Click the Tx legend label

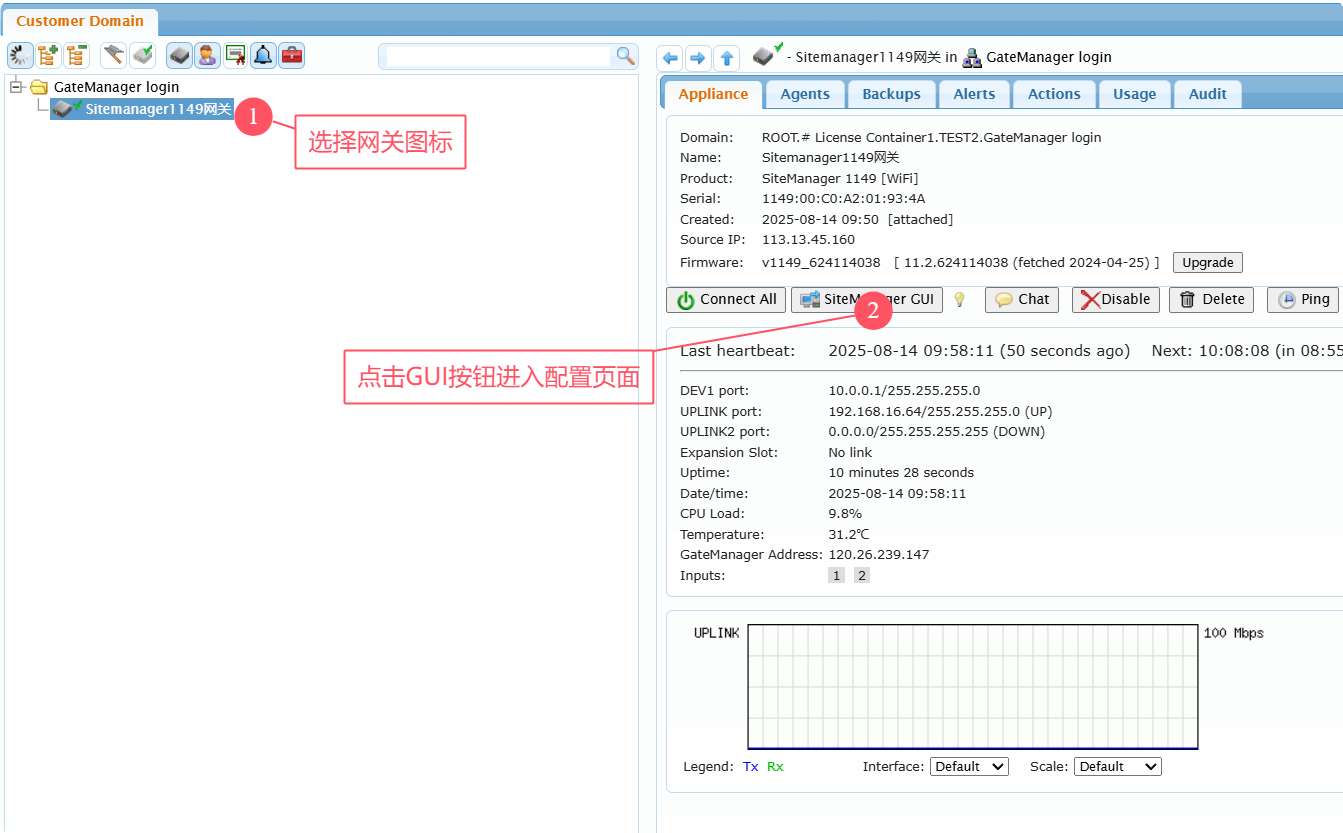pyautogui.click(x=750, y=766)
